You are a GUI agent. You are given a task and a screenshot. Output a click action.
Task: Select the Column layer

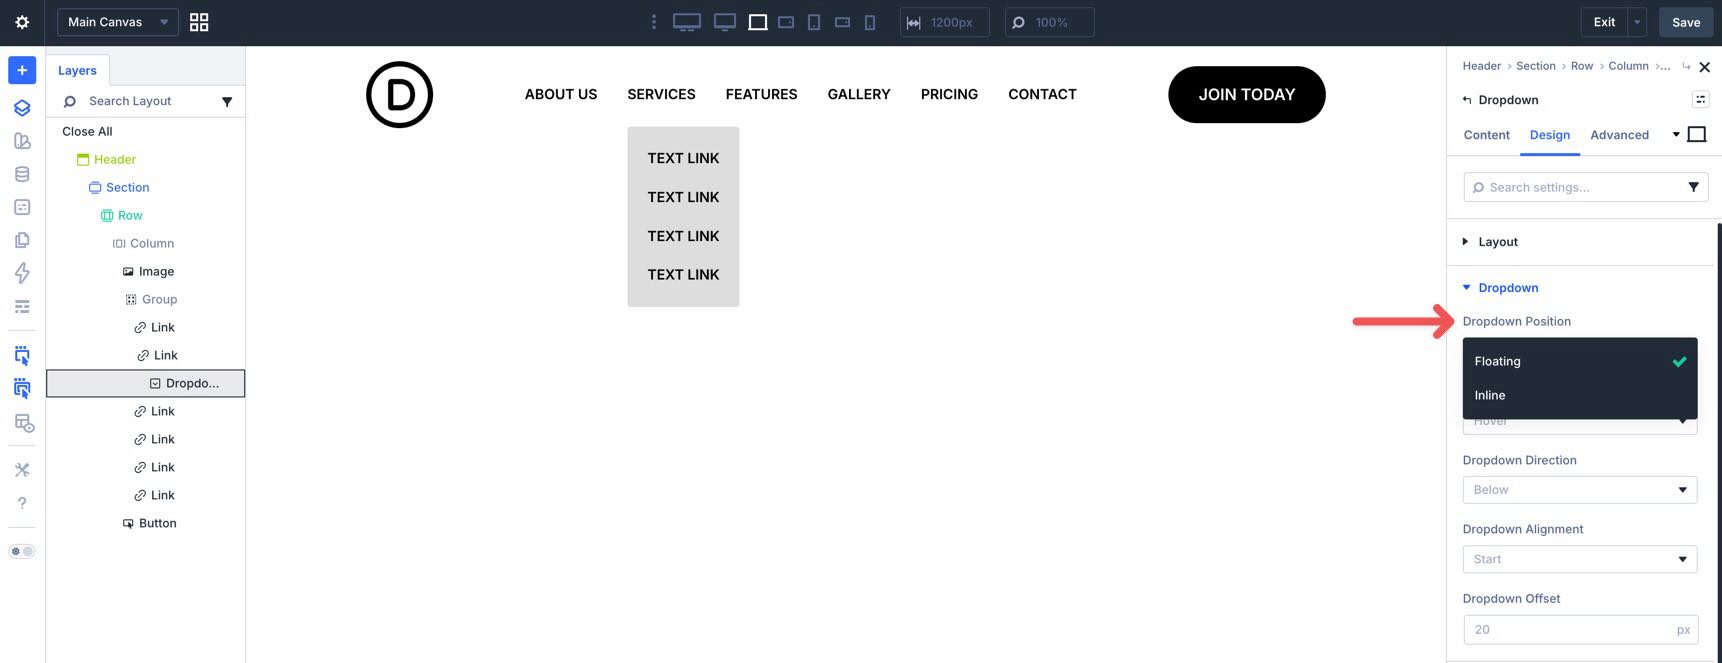point(151,243)
